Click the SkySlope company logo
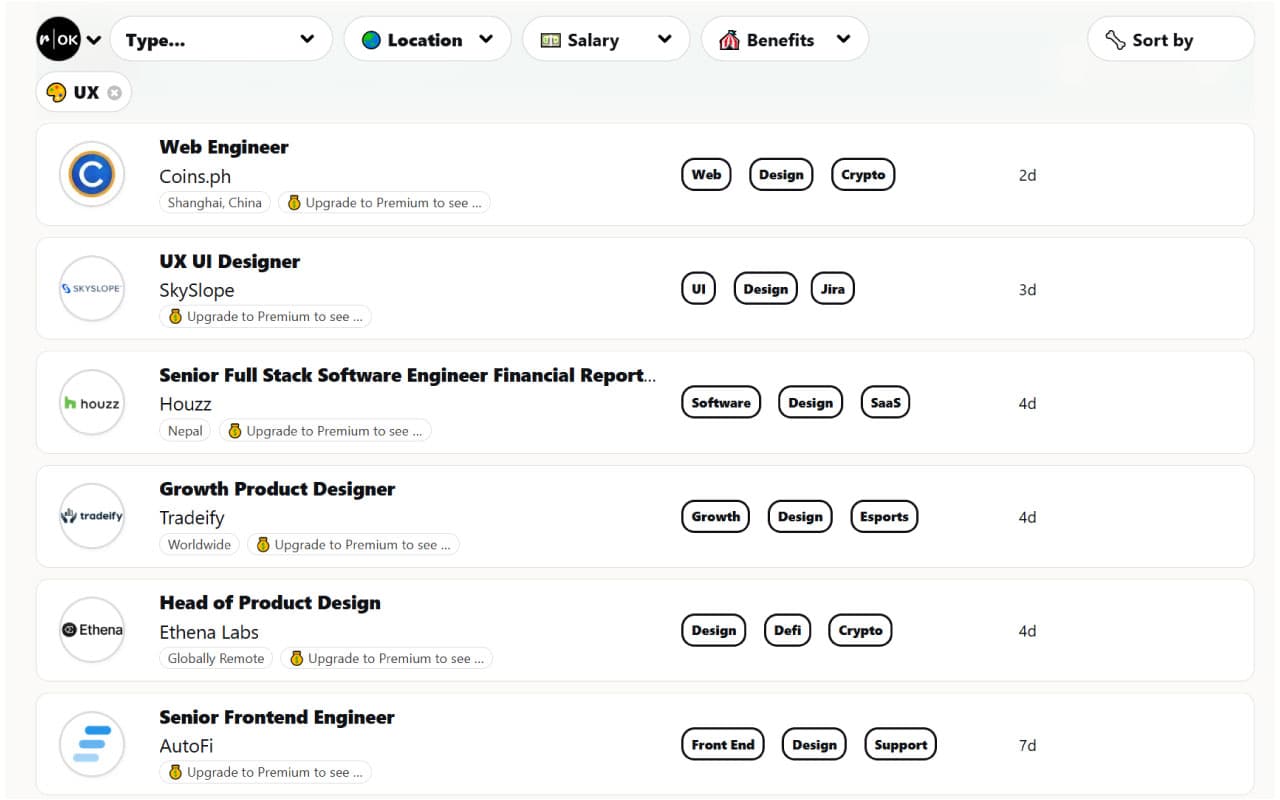Viewport: 1280px width, 800px height. [92, 289]
